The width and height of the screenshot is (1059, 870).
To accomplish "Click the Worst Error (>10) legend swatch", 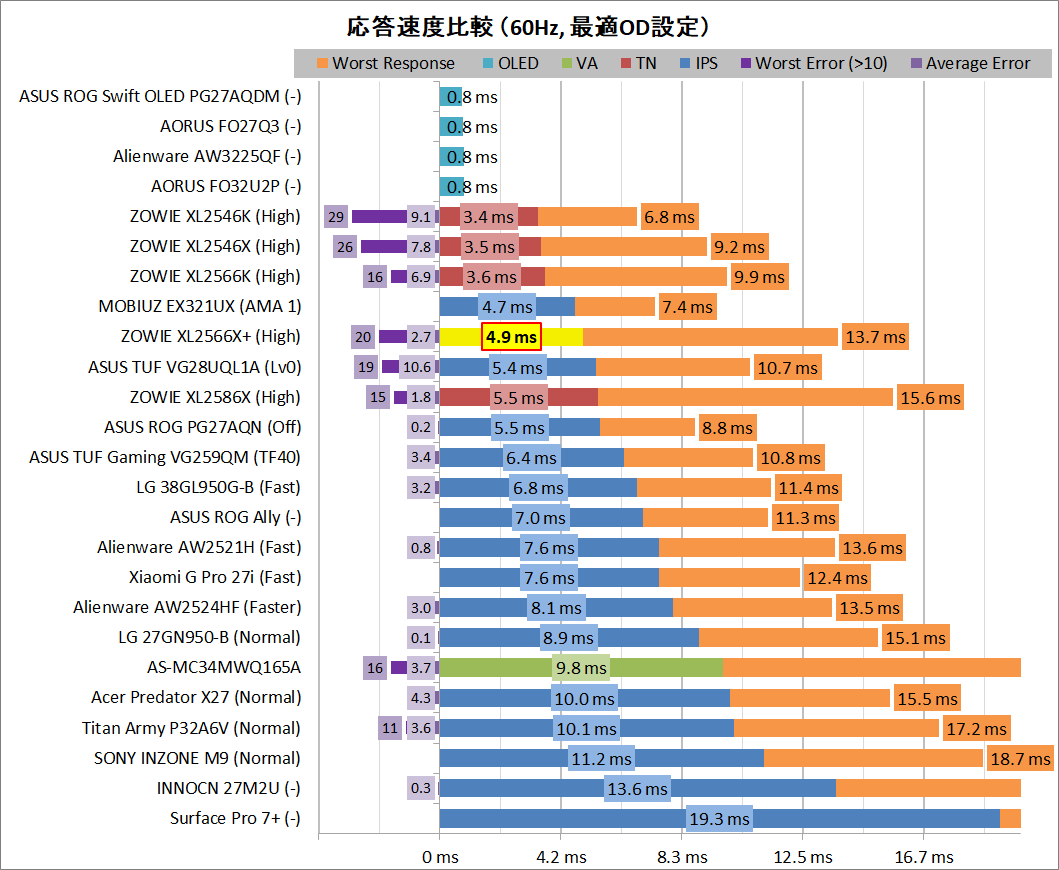I will (746, 63).
